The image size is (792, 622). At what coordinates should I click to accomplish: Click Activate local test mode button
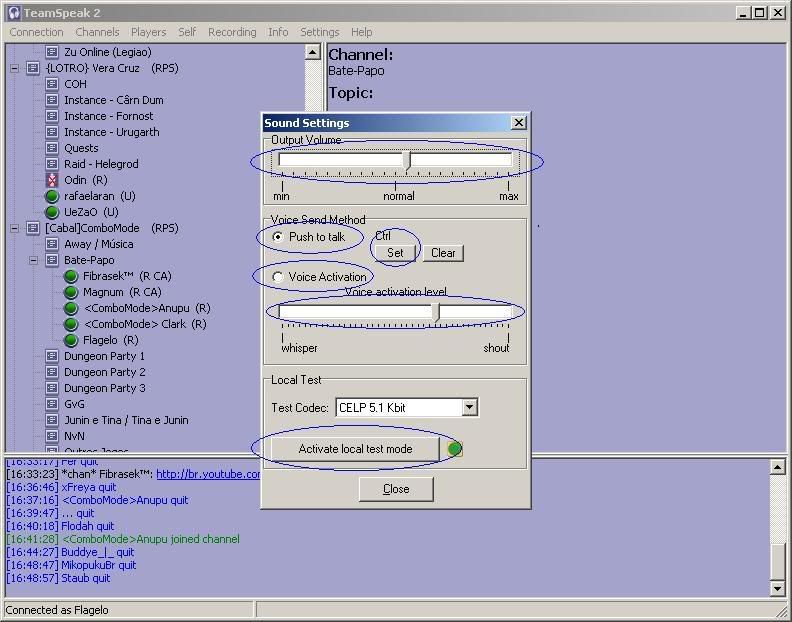355,449
